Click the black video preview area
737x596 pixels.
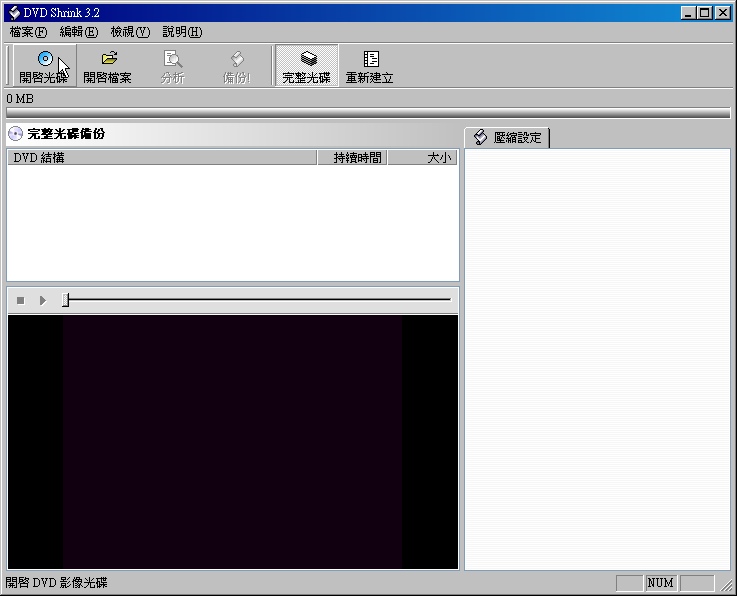(233, 442)
